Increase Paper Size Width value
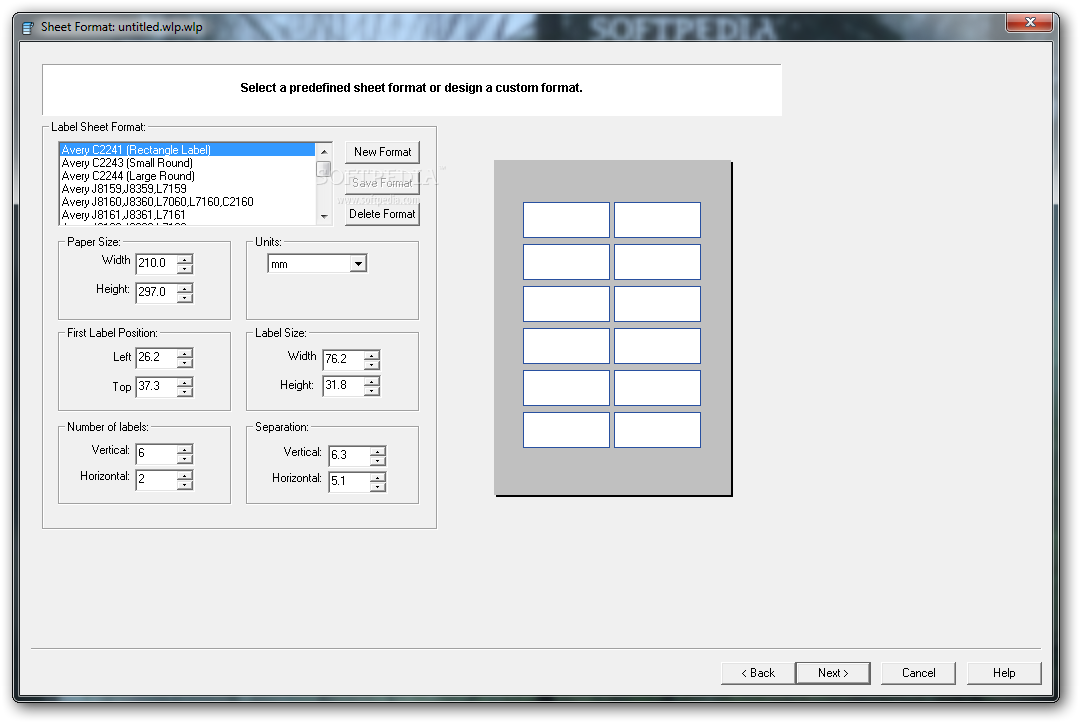The width and height of the screenshot is (1080, 723). point(185,259)
